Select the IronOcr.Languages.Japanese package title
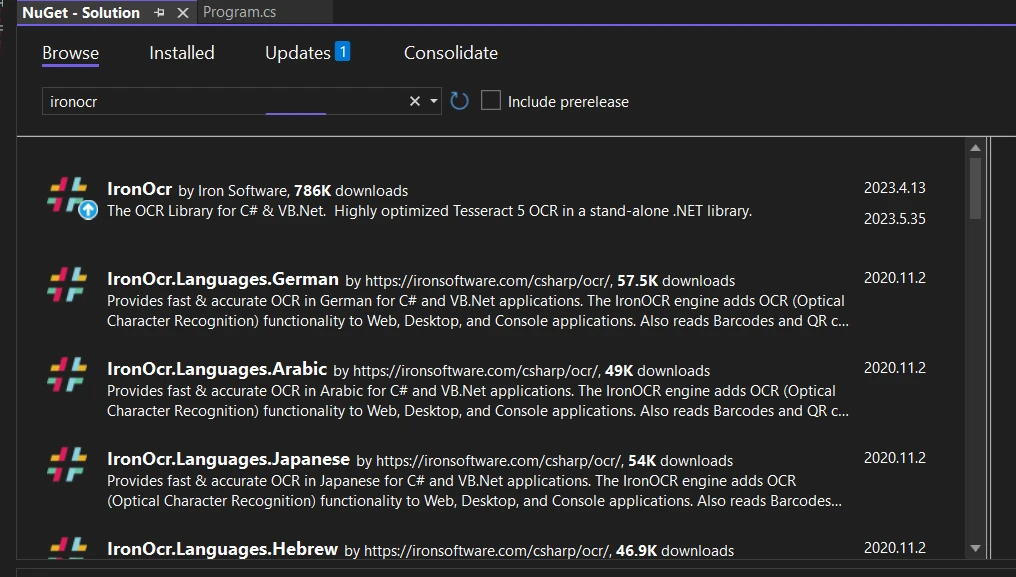The width and height of the screenshot is (1016, 577). point(228,460)
